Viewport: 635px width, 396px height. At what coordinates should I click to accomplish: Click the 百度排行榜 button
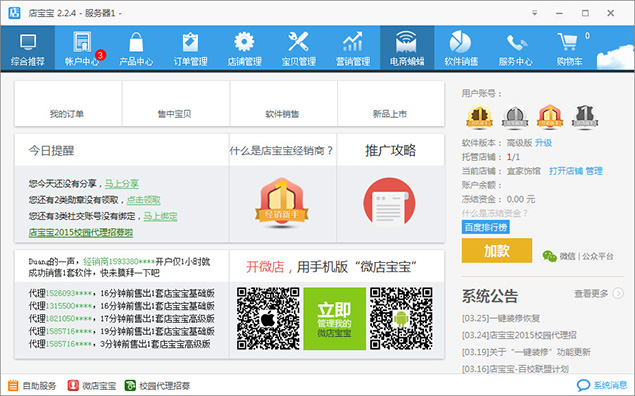point(486,227)
